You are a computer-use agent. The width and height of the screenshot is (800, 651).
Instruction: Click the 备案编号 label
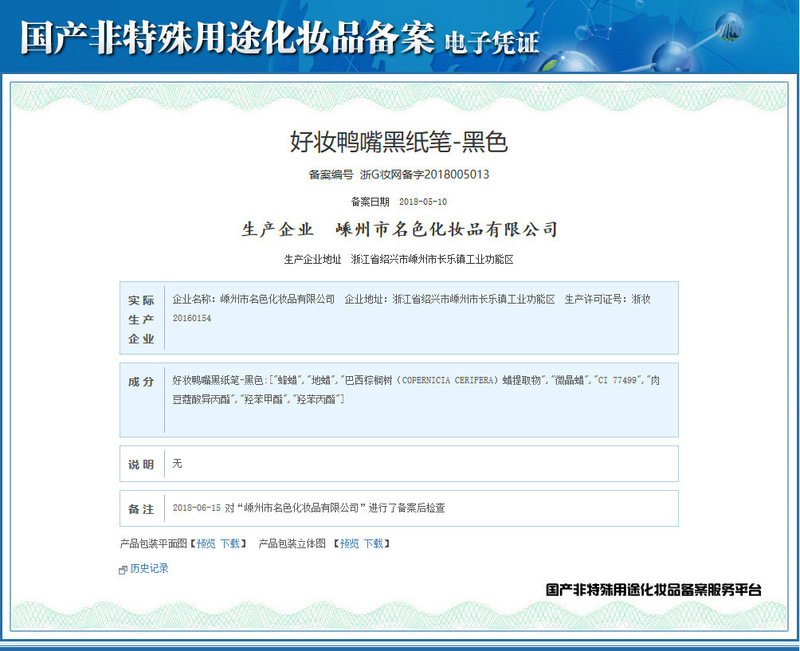point(331,174)
